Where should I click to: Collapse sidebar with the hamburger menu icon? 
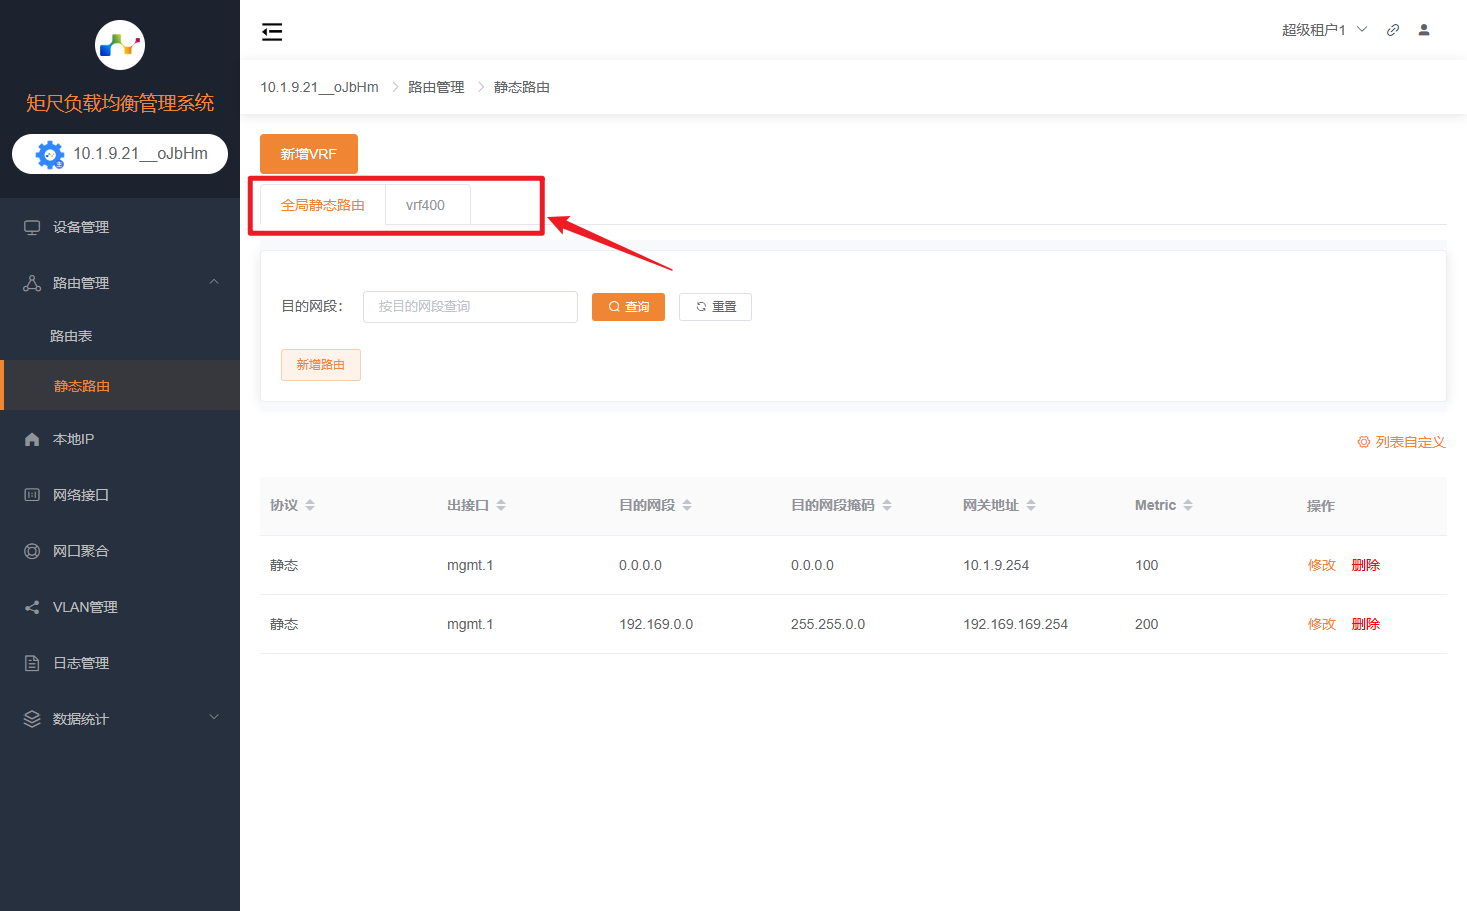click(272, 32)
